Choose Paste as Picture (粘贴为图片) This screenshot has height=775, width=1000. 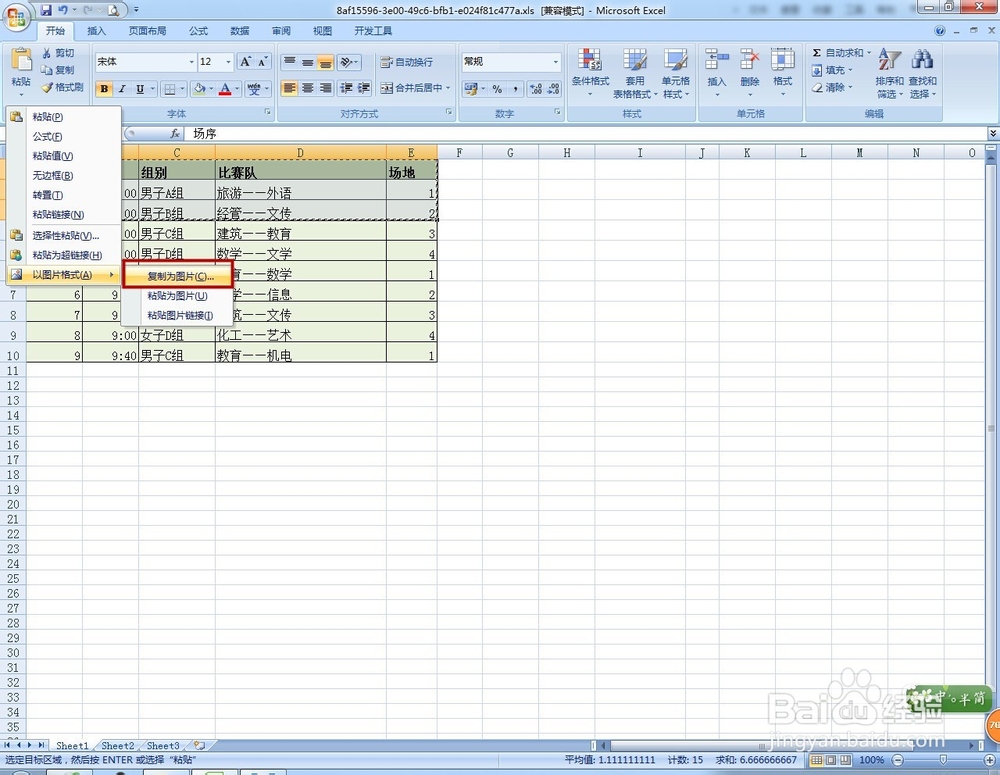click(177, 296)
